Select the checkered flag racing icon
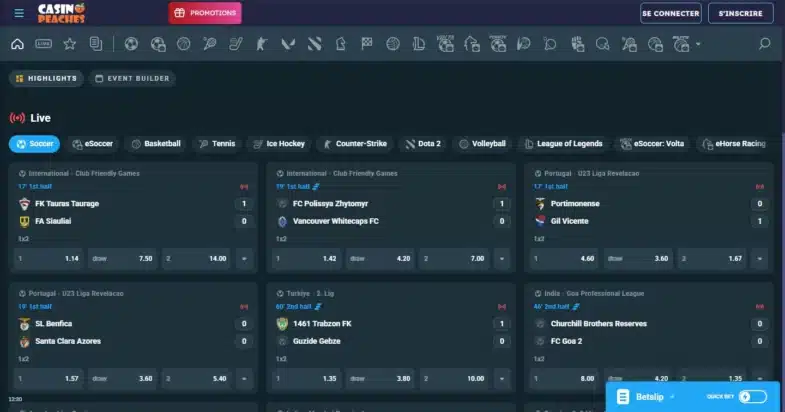The image size is (785, 412). tap(366, 44)
